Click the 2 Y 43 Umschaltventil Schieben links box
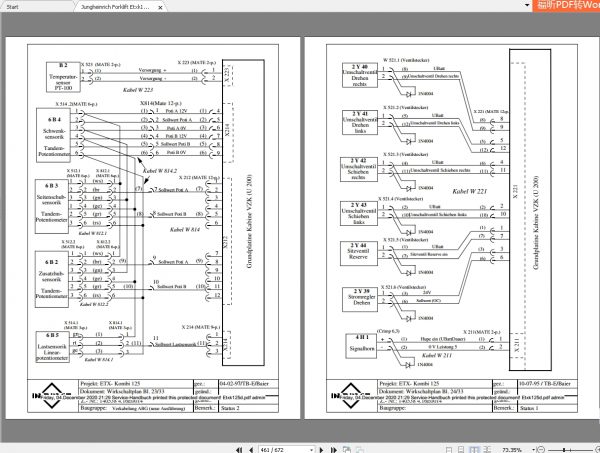Viewport: 600px width, 453px height. click(x=359, y=213)
